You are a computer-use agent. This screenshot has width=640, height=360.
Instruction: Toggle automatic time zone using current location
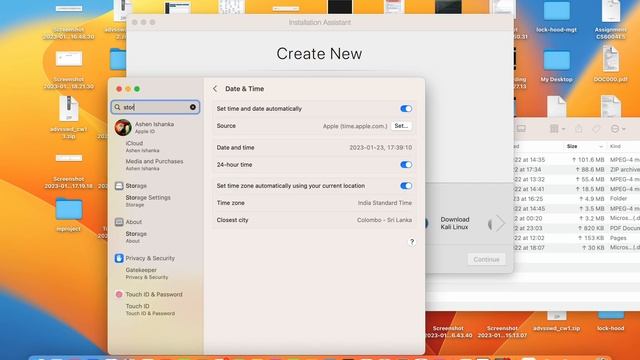[x=406, y=186]
